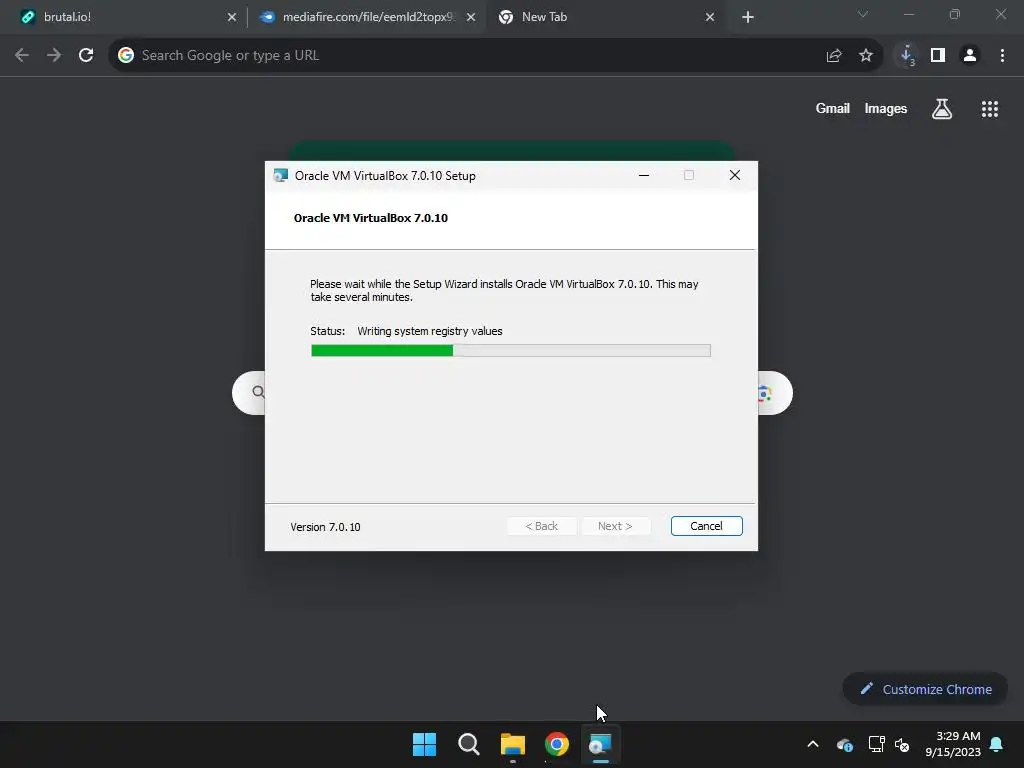Open the clock and date panel

pos(953,744)
